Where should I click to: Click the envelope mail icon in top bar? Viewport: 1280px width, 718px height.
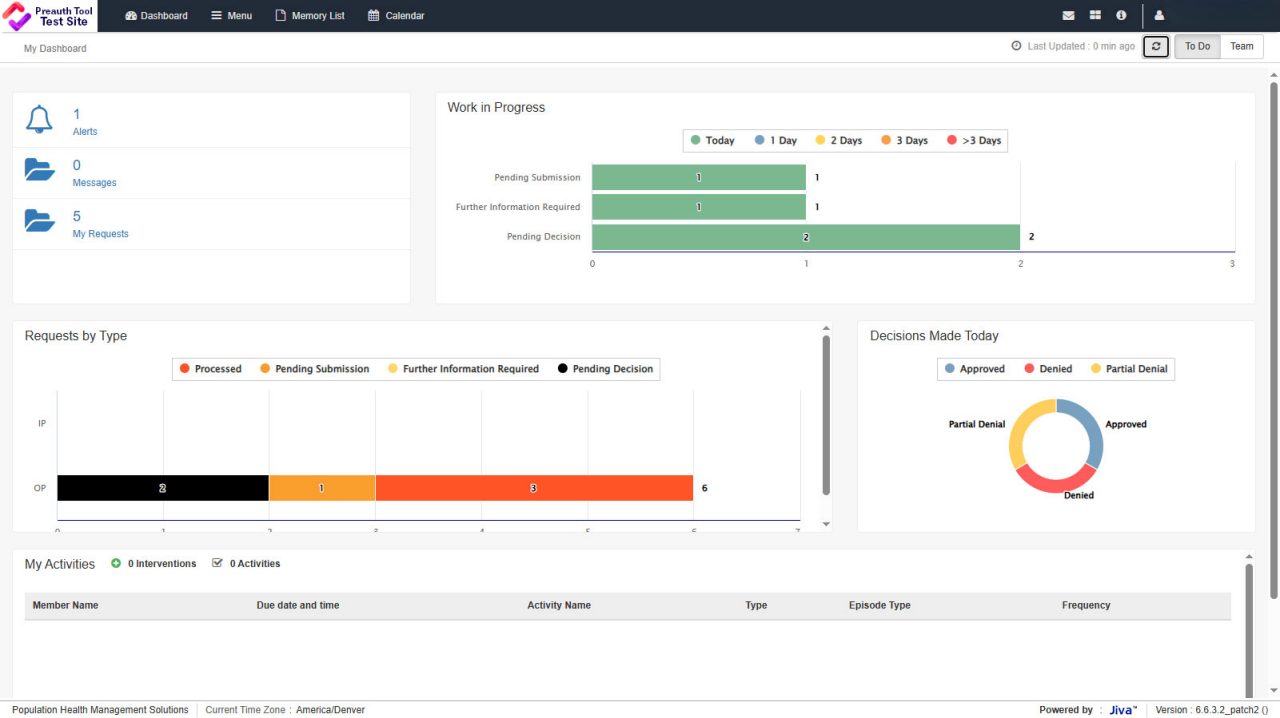pos(1068,15)
